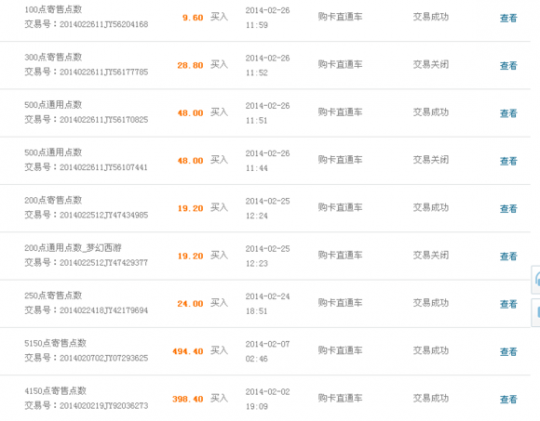The height and width of the screenshot is (421, 540).
Task: Click the 4150点寄售点数 item title
Action: [55, 391]
